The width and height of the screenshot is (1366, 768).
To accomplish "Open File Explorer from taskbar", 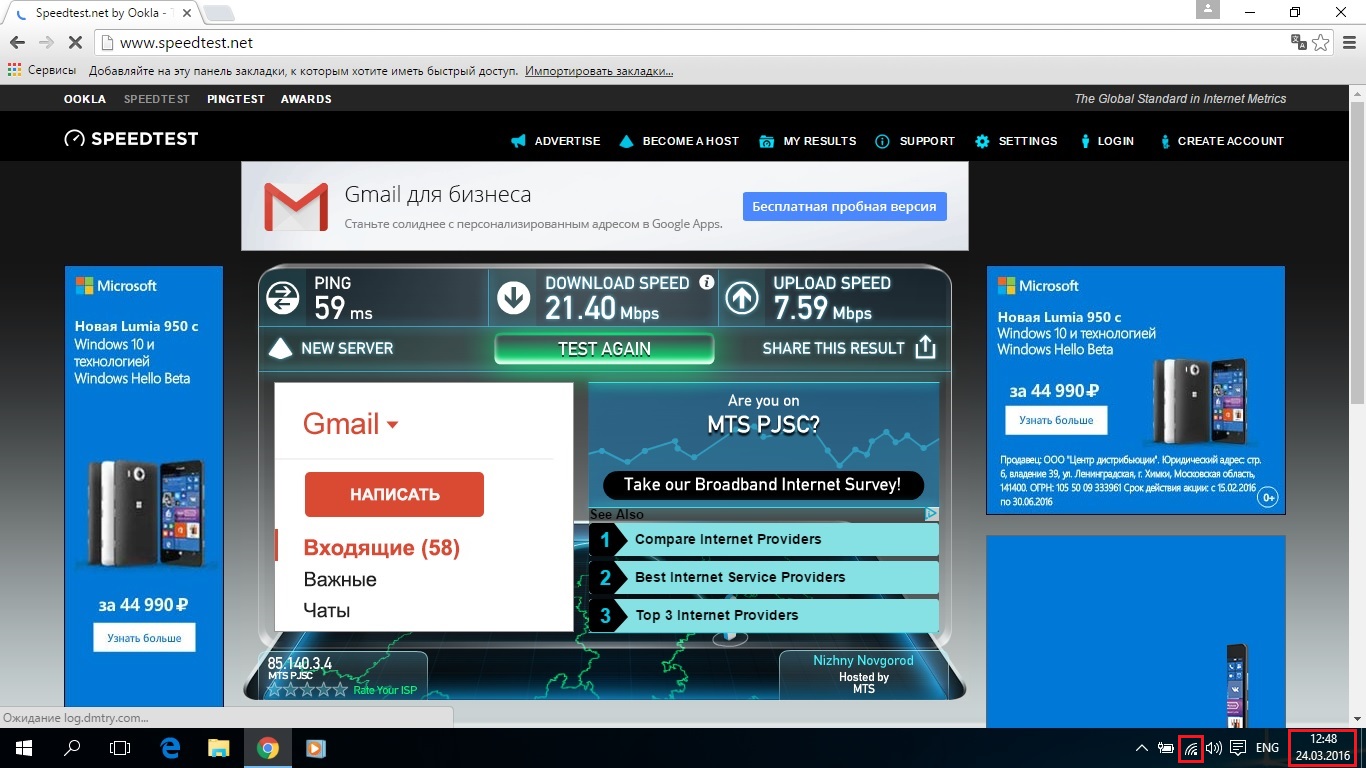I will click(x=218, y=747).
